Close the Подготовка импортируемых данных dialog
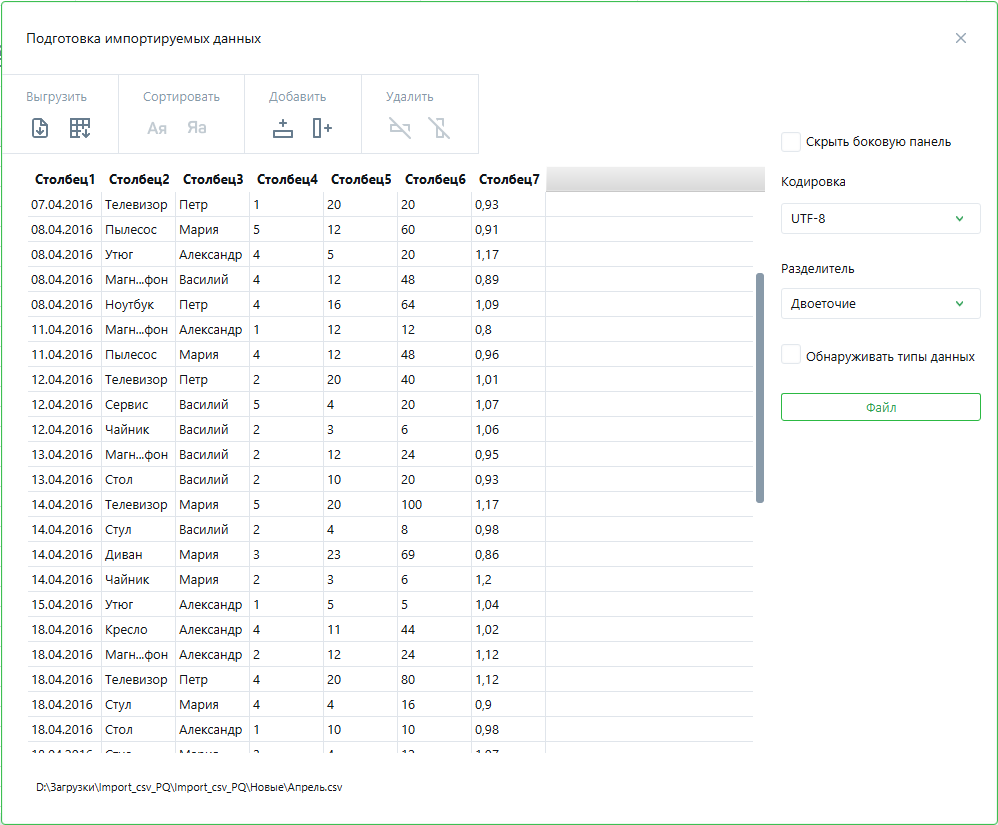 [961, 38]
